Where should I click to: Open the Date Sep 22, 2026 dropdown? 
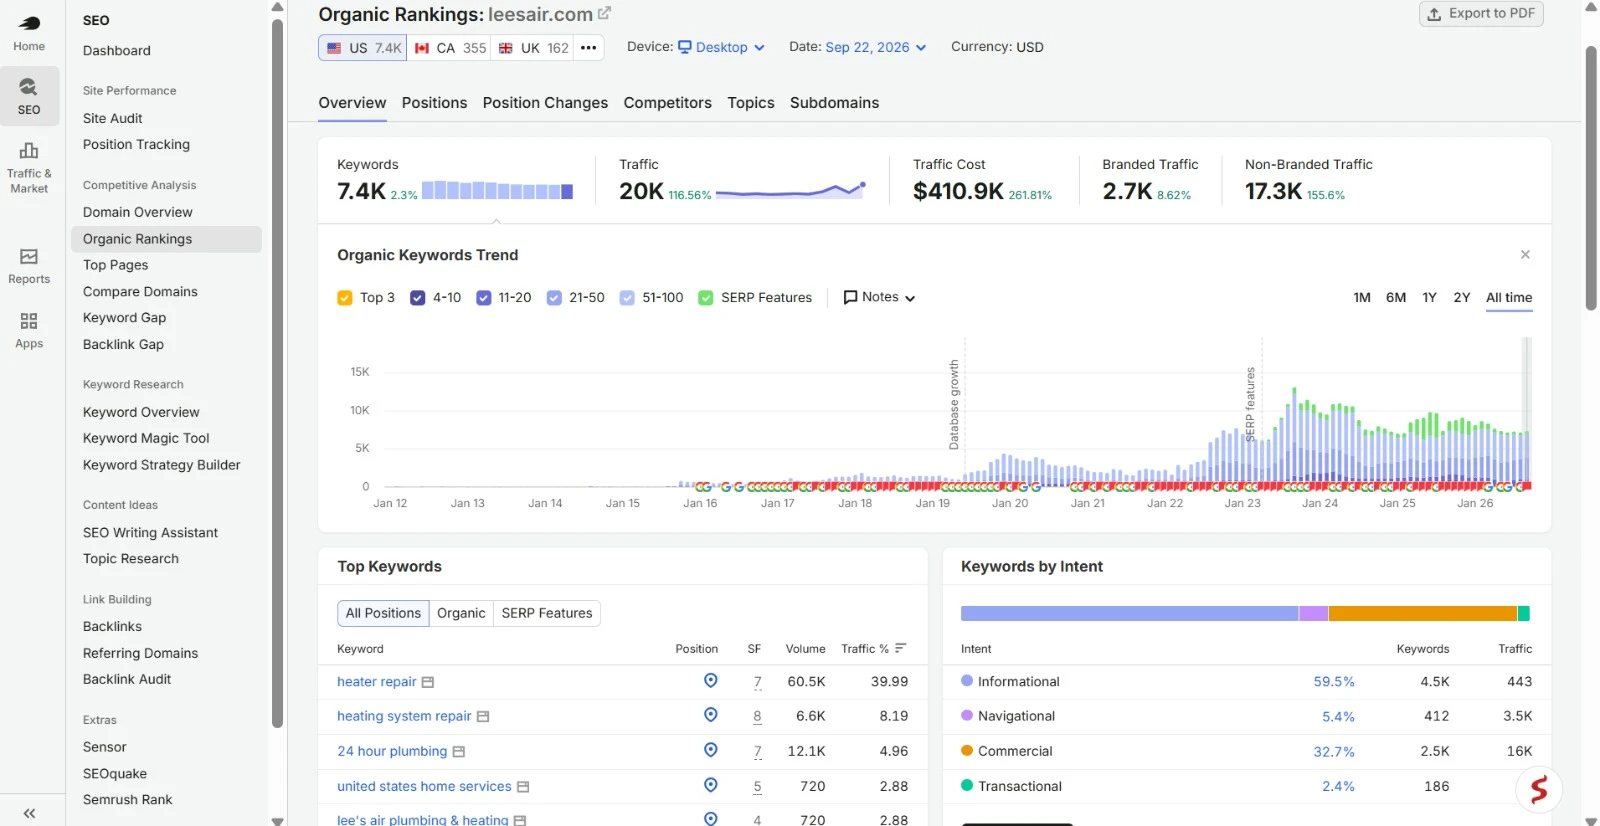876,47
